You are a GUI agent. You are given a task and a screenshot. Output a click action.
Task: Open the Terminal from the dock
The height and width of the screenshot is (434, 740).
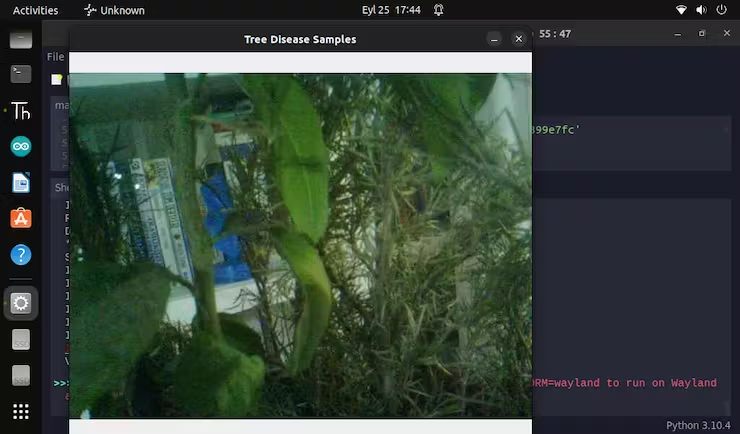tap(21, 74)
